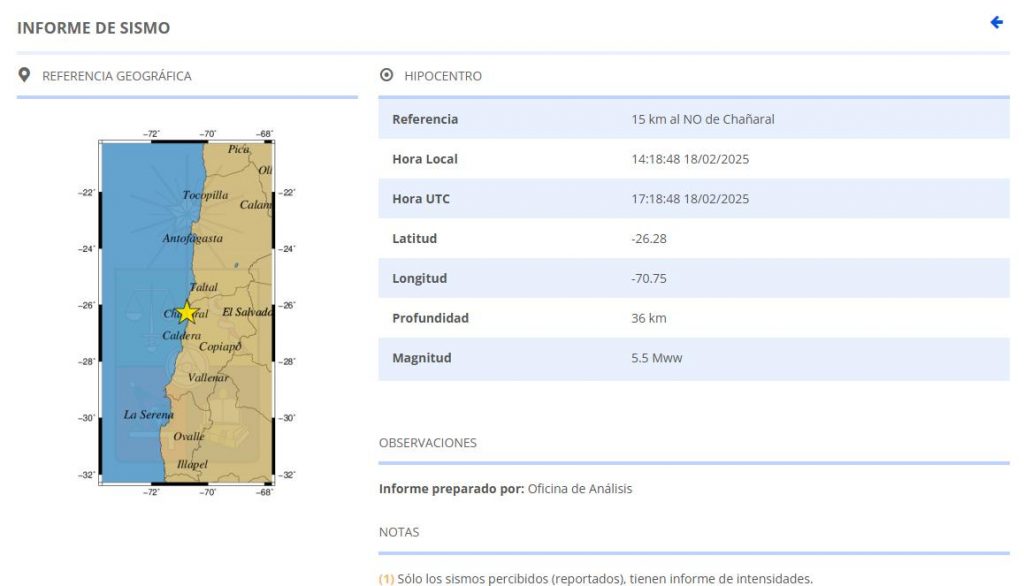Click the Profundidad value 36 km
Viewport: 1024px width, 586px height.
point(648,318)
